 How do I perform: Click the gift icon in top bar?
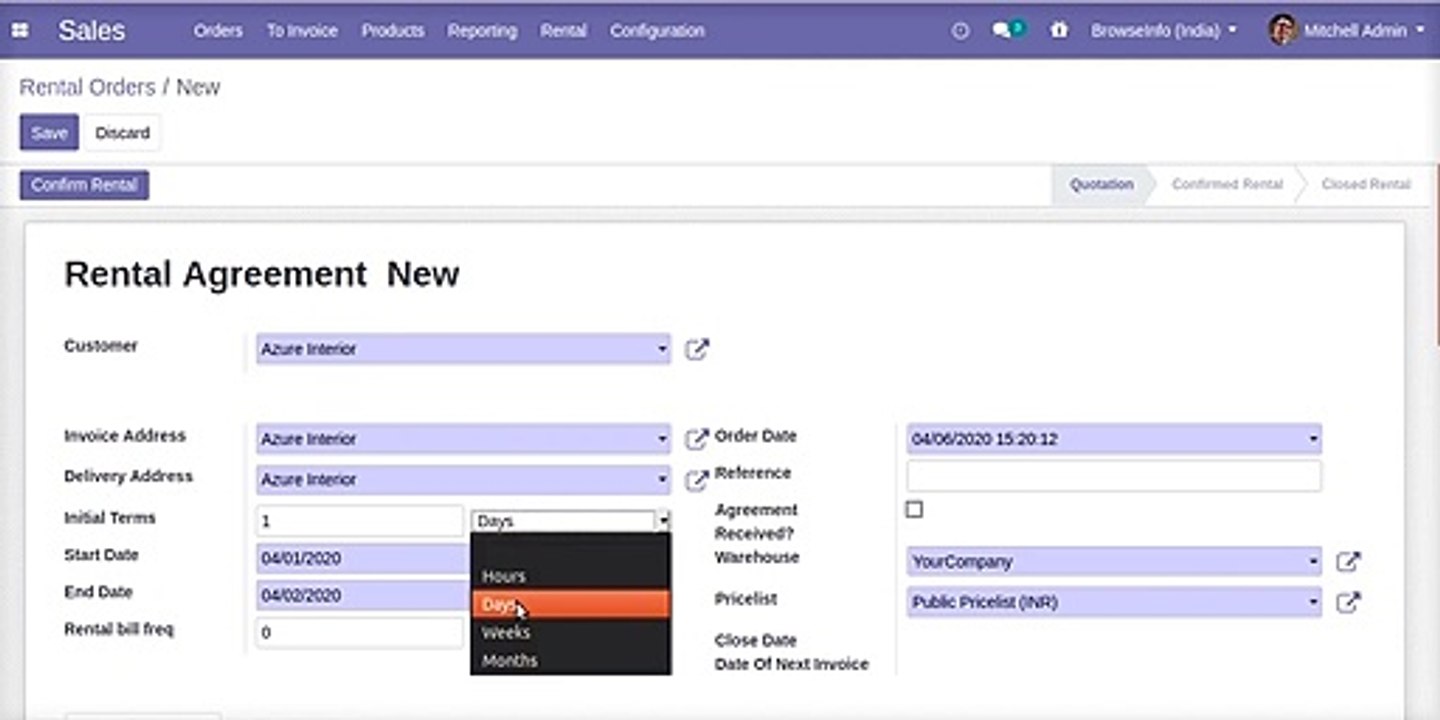(x=1059, y=31)
